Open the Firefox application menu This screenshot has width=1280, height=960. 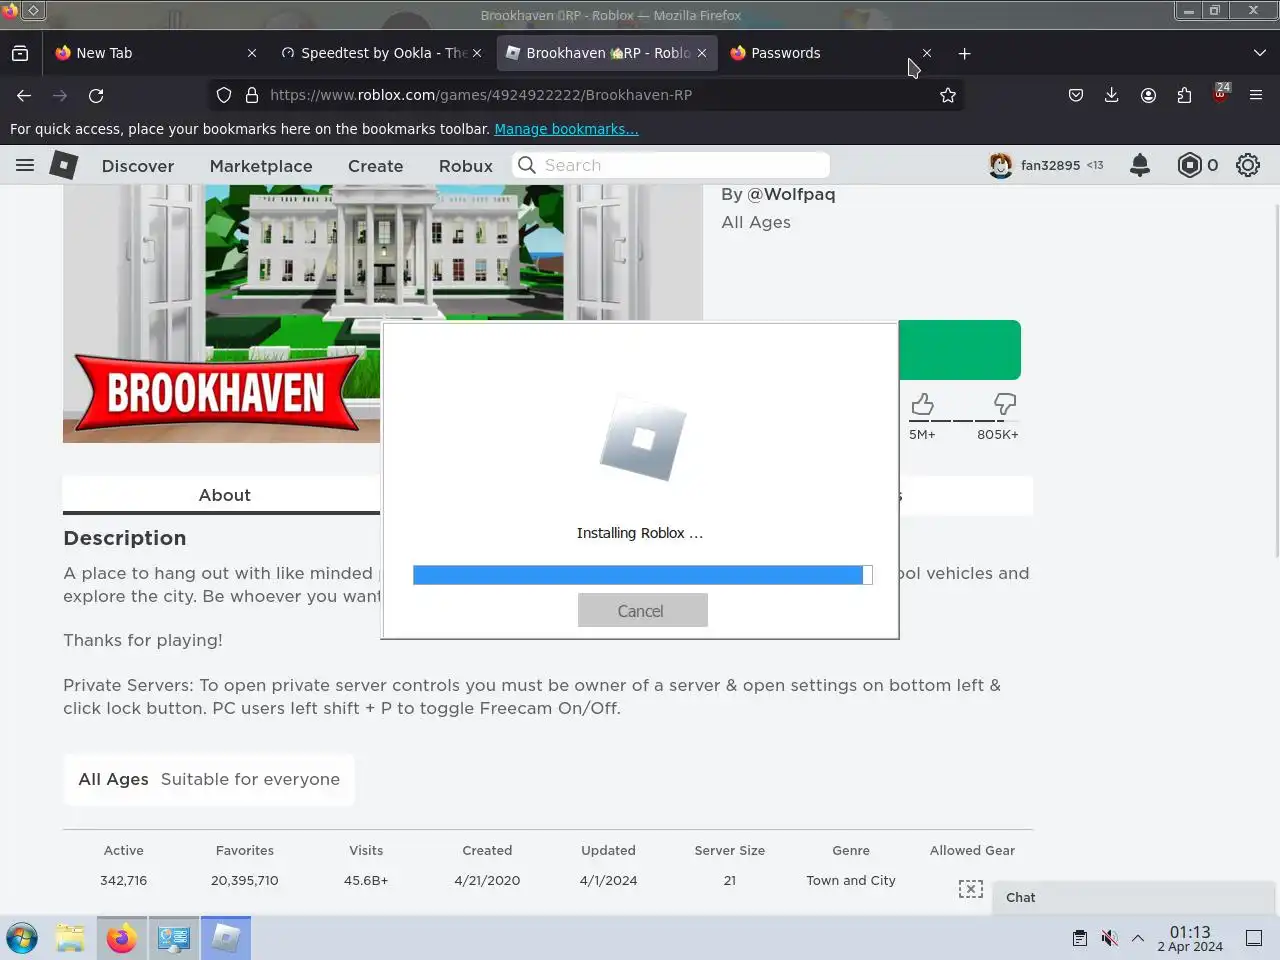tap(1256, 95)
